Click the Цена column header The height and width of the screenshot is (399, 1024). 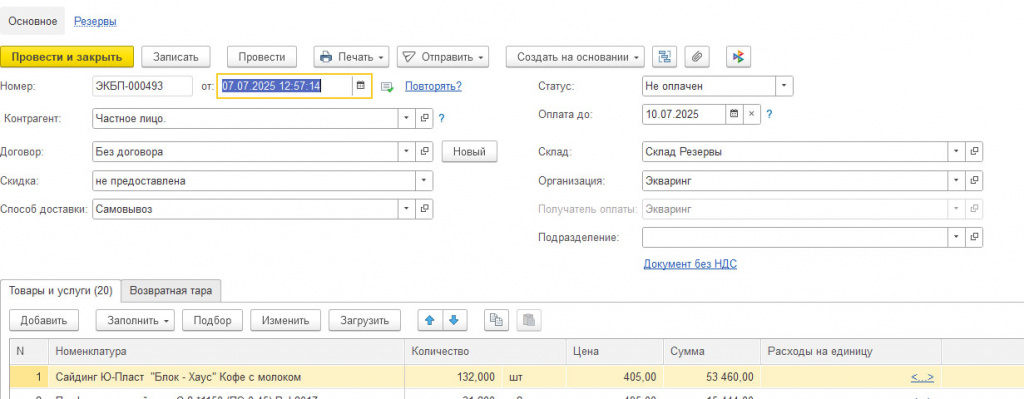pos(615,351)
